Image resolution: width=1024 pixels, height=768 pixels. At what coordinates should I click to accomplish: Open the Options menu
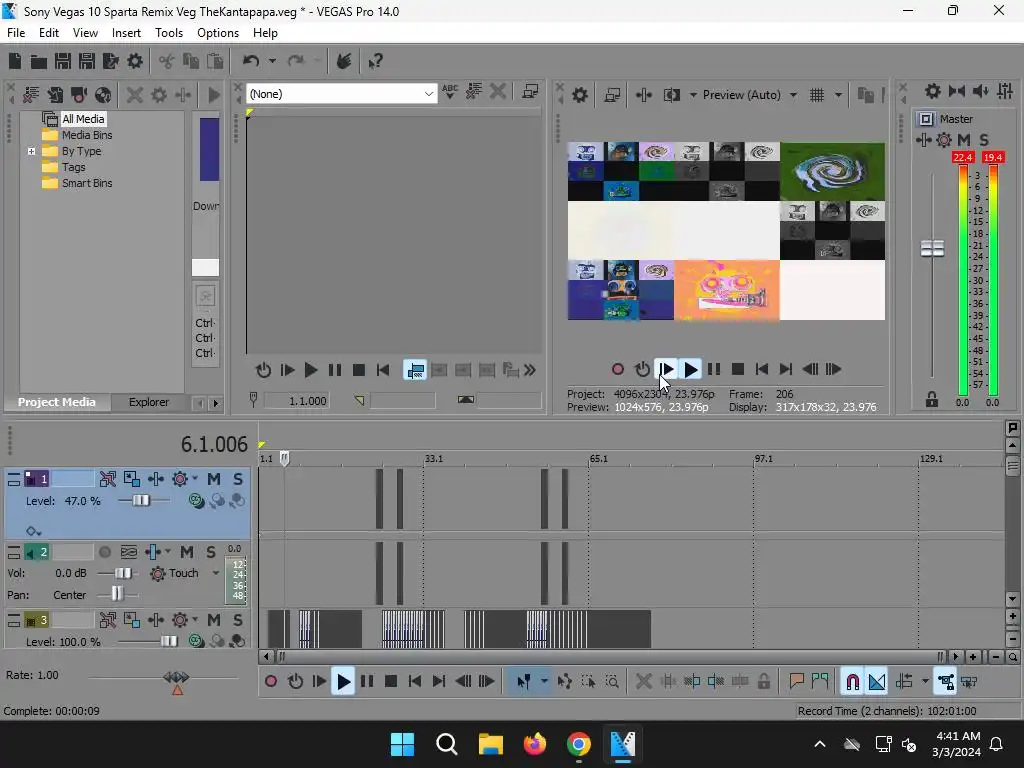point(217,33)
